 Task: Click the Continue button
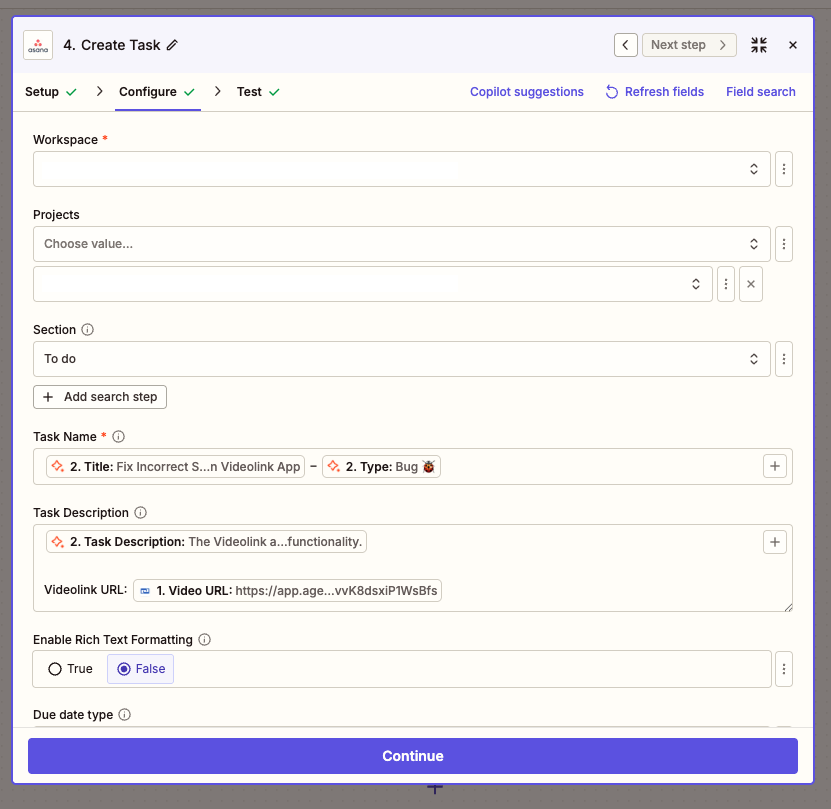pos(413,755)
